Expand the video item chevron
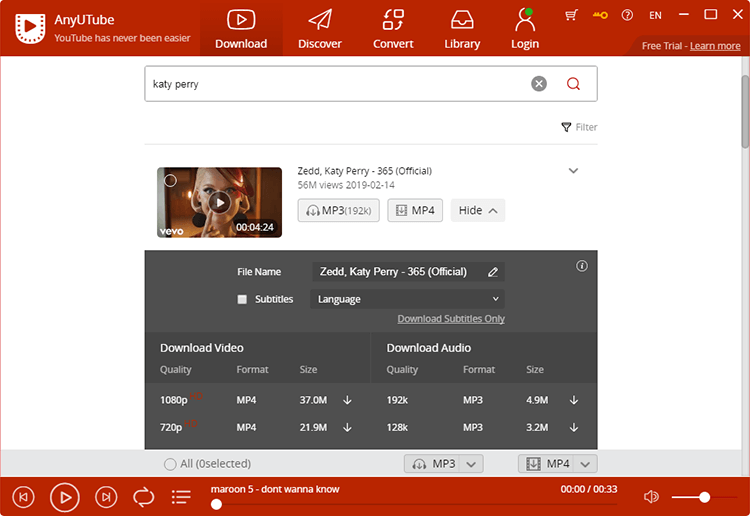The image size is (750, 516). (573, 171)
